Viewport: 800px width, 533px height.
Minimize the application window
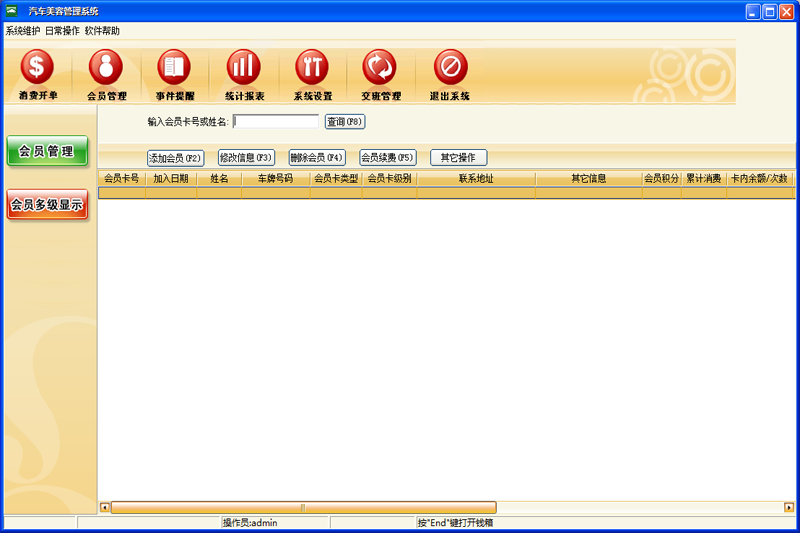point(753,11)
